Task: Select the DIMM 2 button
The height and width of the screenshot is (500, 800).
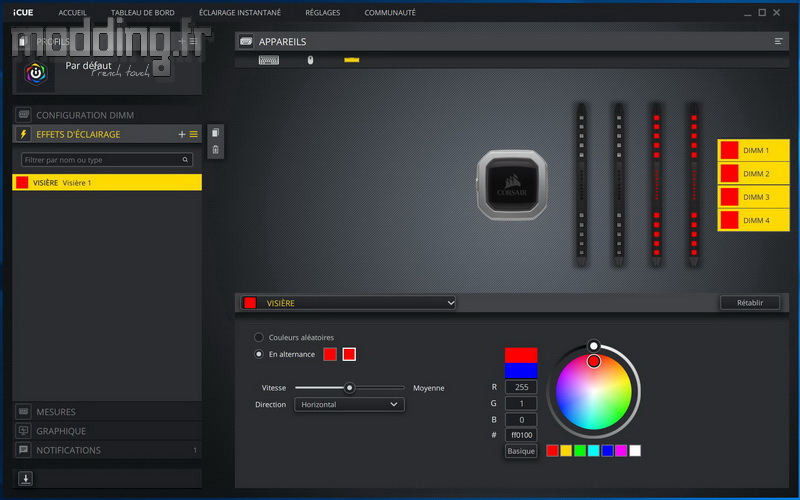Action: click(754, 173)
